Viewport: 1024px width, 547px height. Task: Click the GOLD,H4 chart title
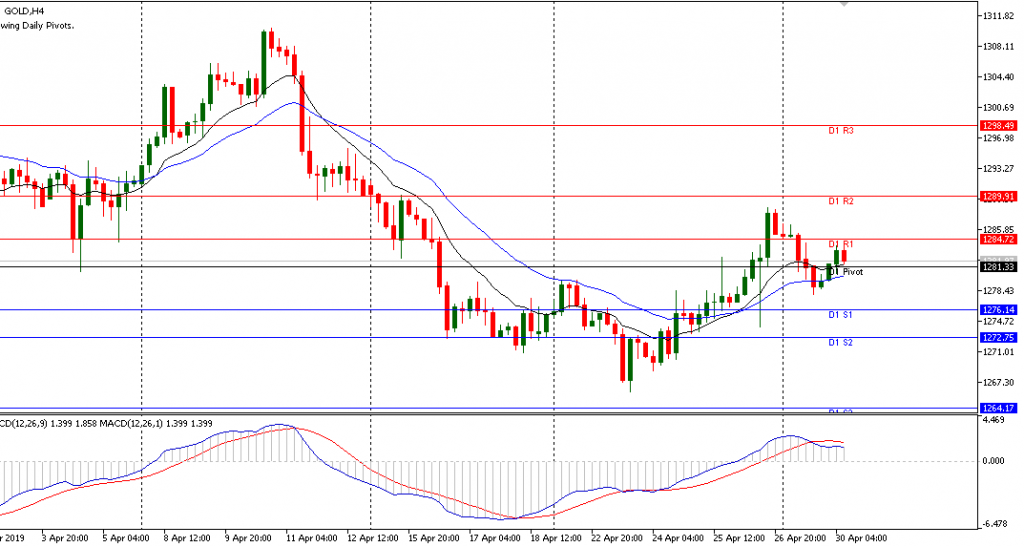[22, 12]
